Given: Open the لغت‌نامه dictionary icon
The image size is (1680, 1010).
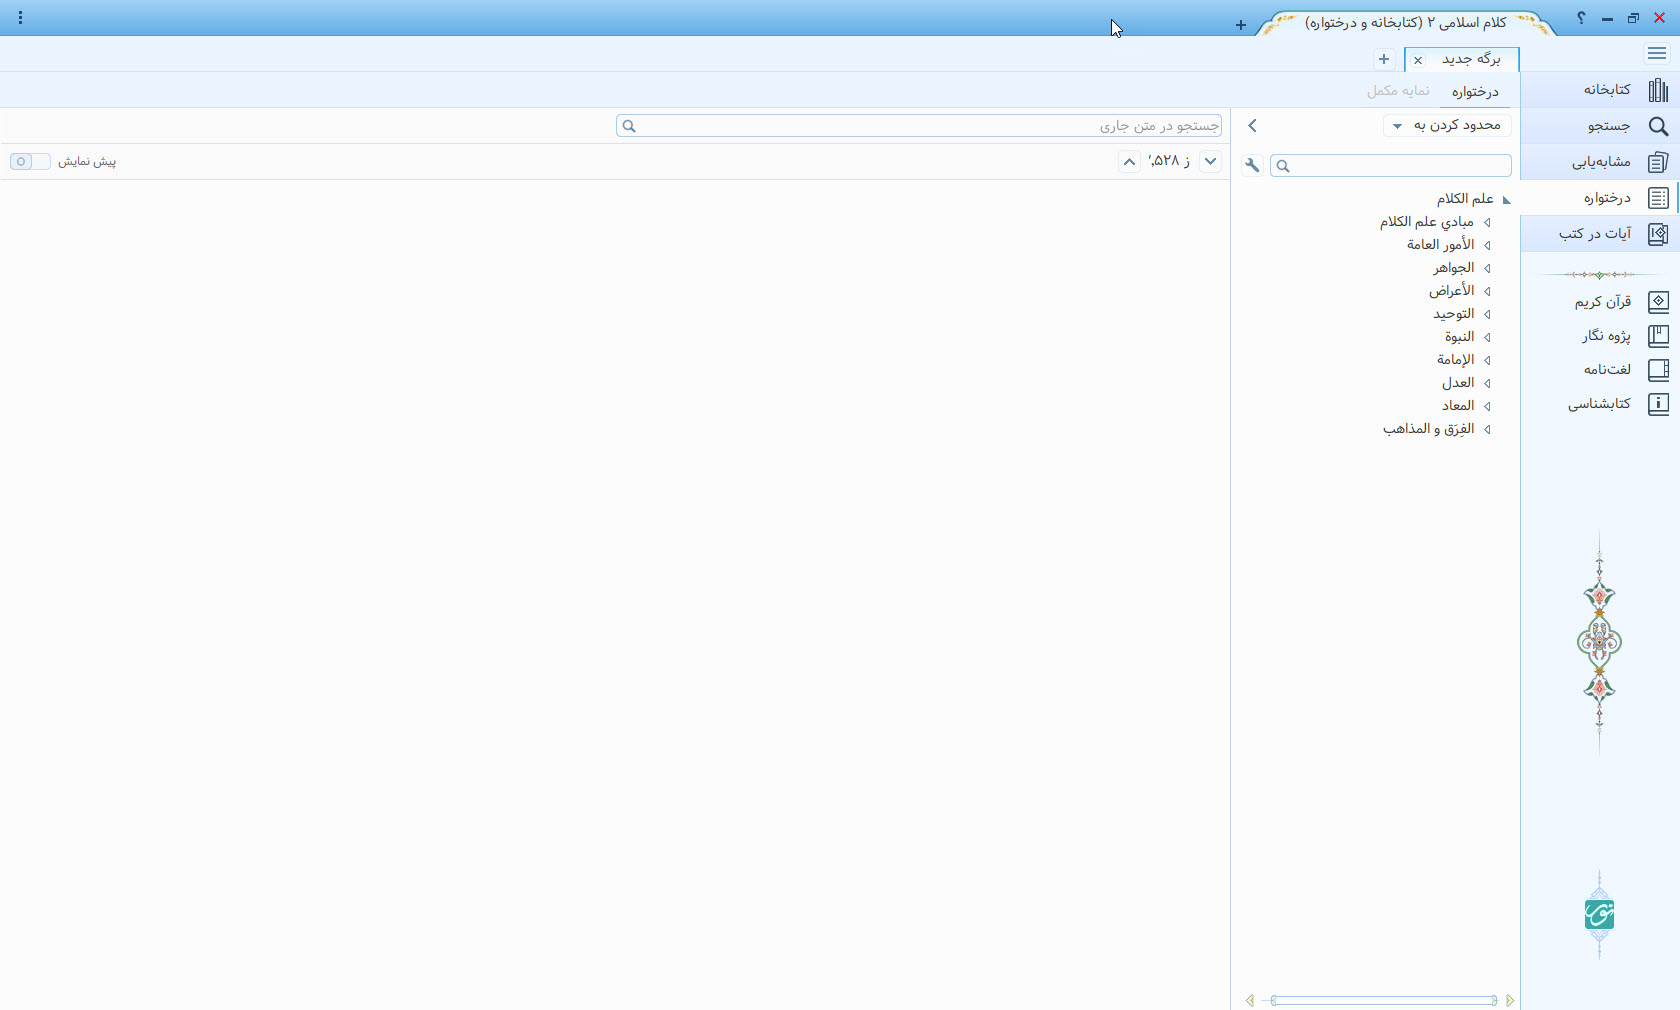Looking at the screenshot, I should pyautogui.click(x=1658, y=370).
